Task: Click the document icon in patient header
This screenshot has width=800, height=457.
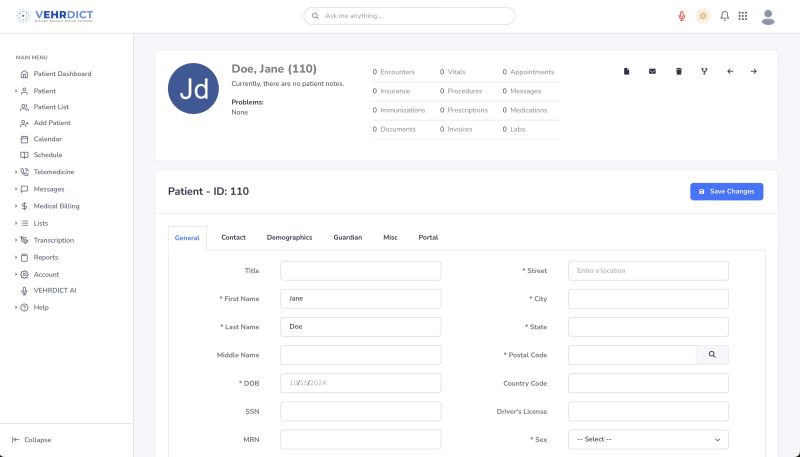Action: click(x=627, y=71)
